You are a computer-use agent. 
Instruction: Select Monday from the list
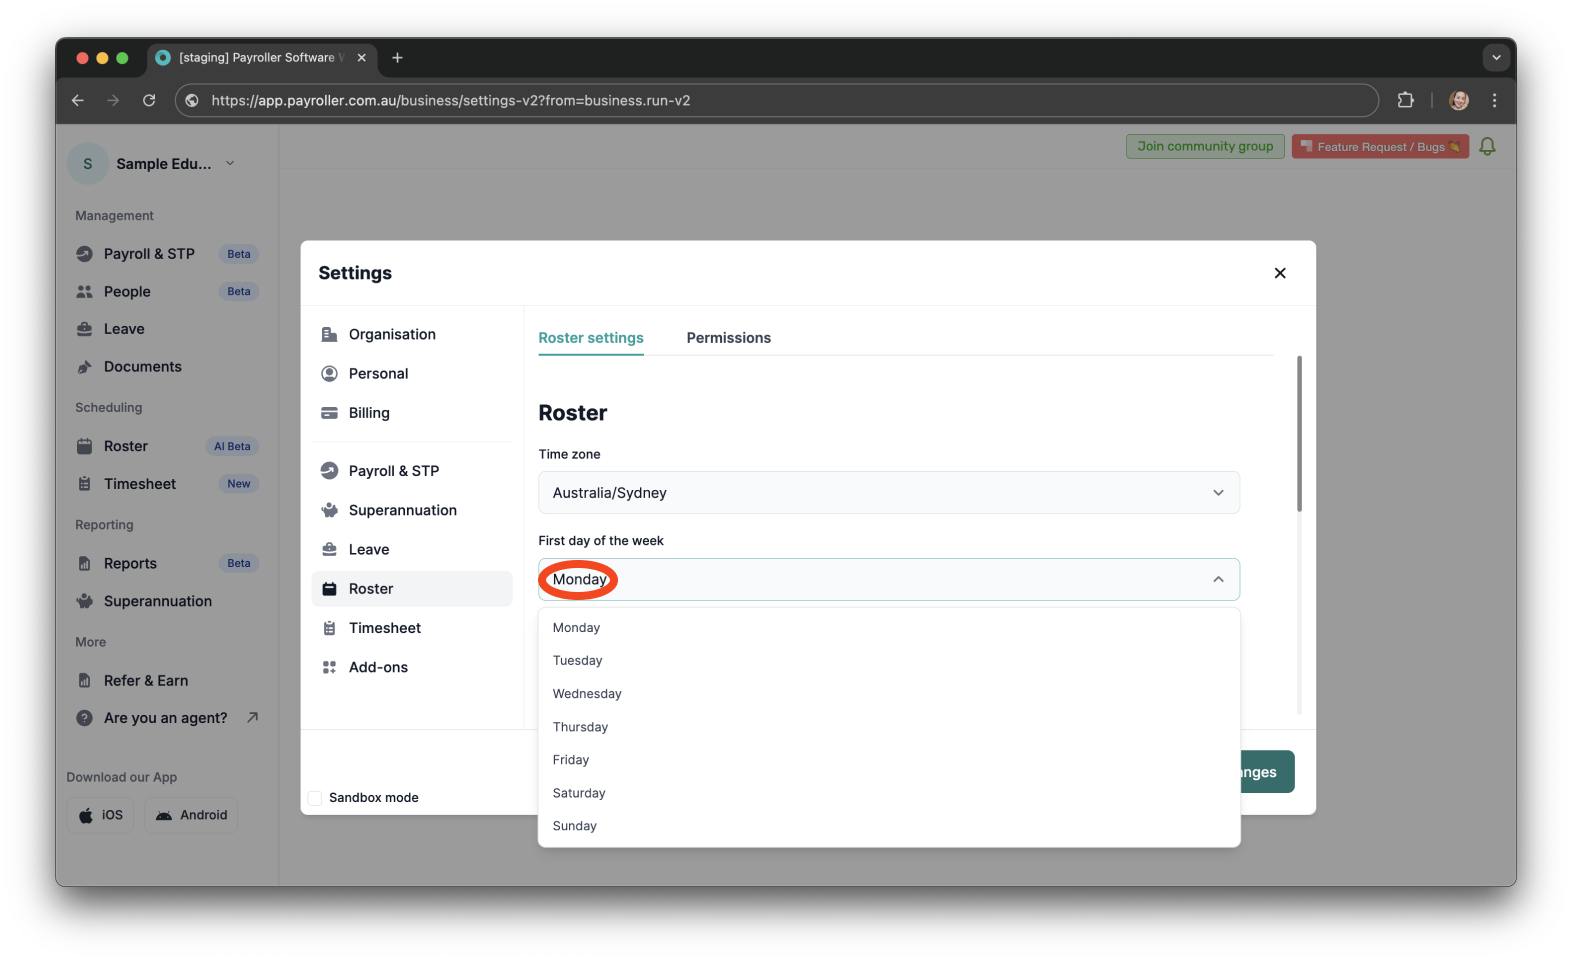click(889, 628)
